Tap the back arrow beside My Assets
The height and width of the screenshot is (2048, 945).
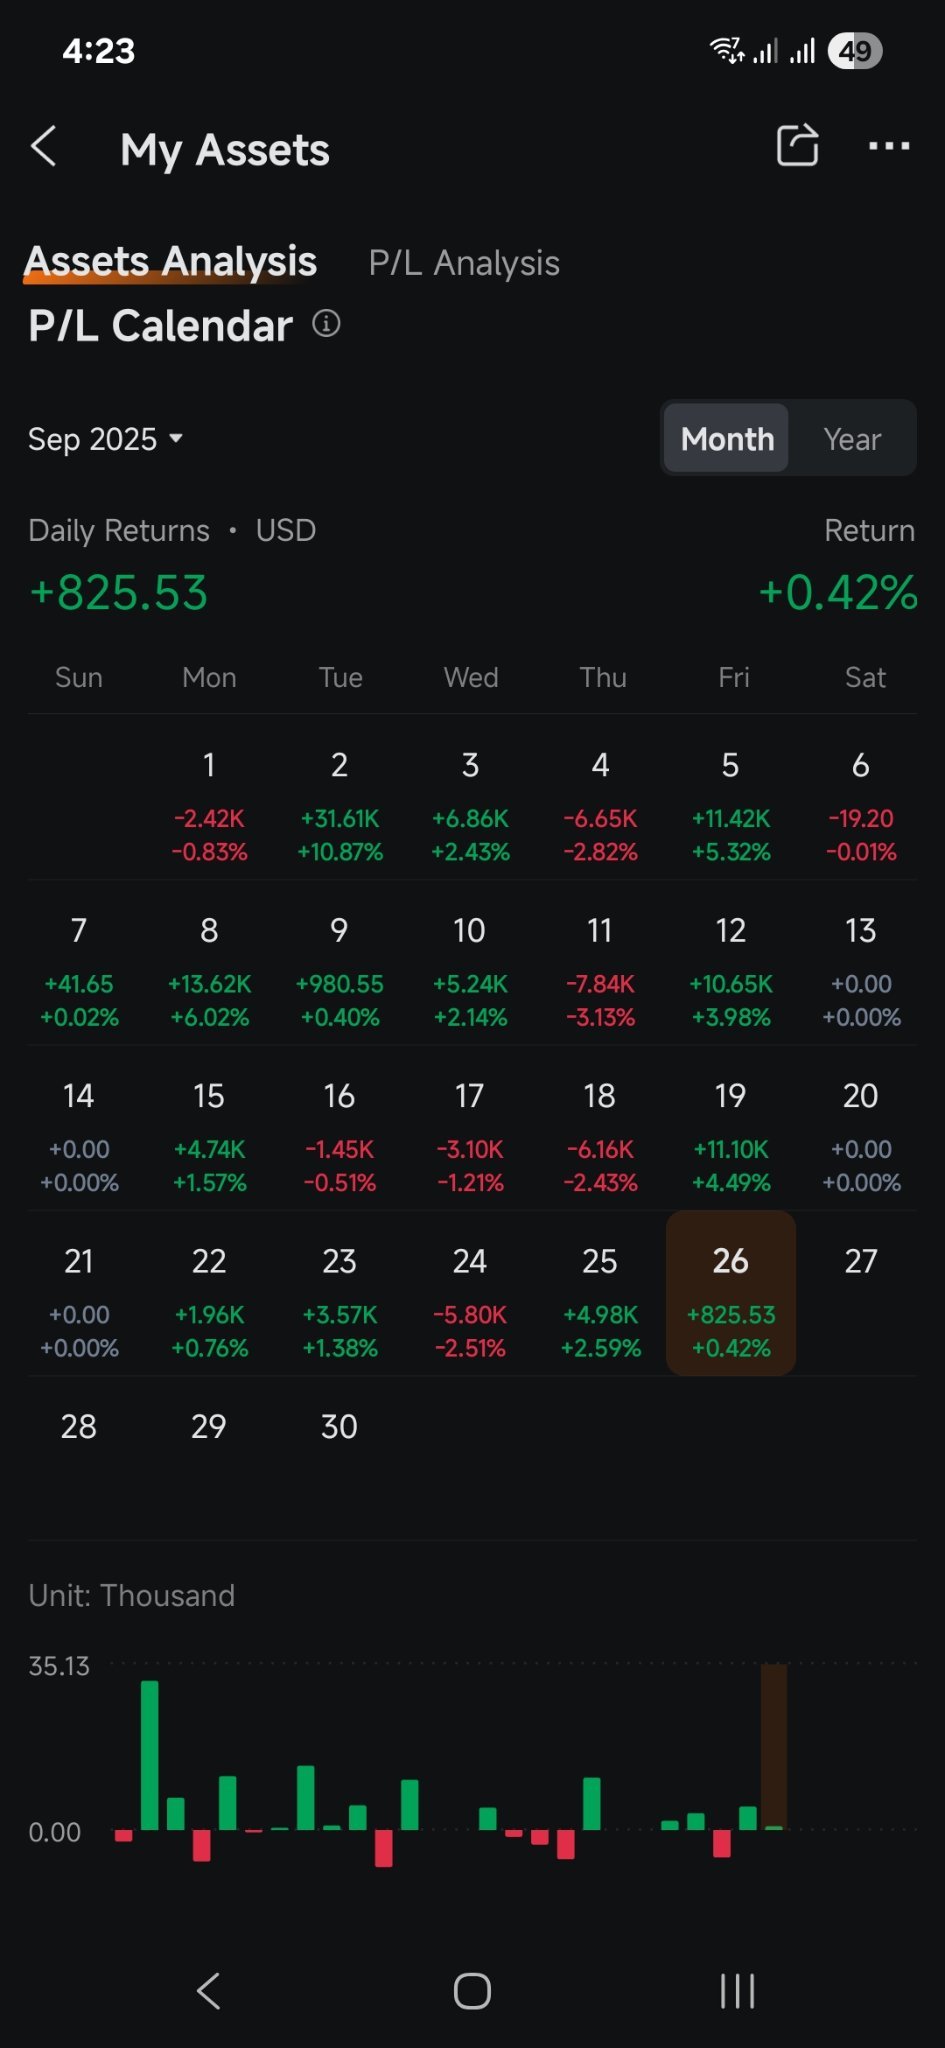44,148
